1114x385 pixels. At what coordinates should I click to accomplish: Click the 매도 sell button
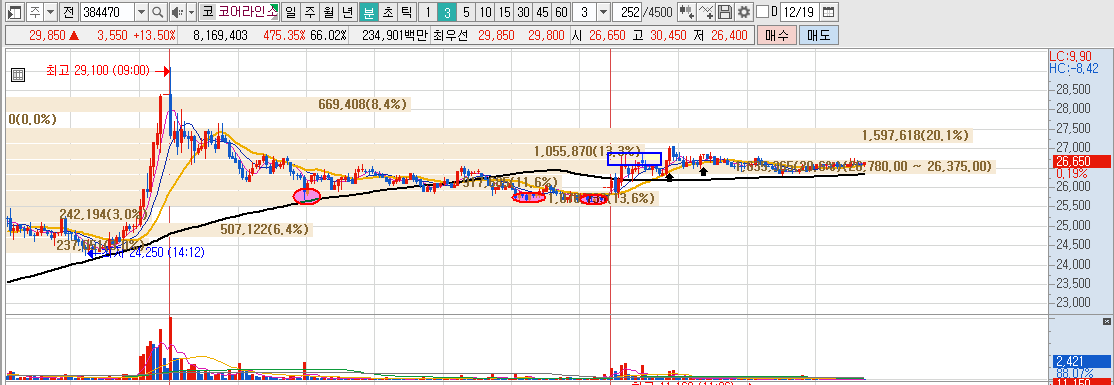[x=818, y=36]
